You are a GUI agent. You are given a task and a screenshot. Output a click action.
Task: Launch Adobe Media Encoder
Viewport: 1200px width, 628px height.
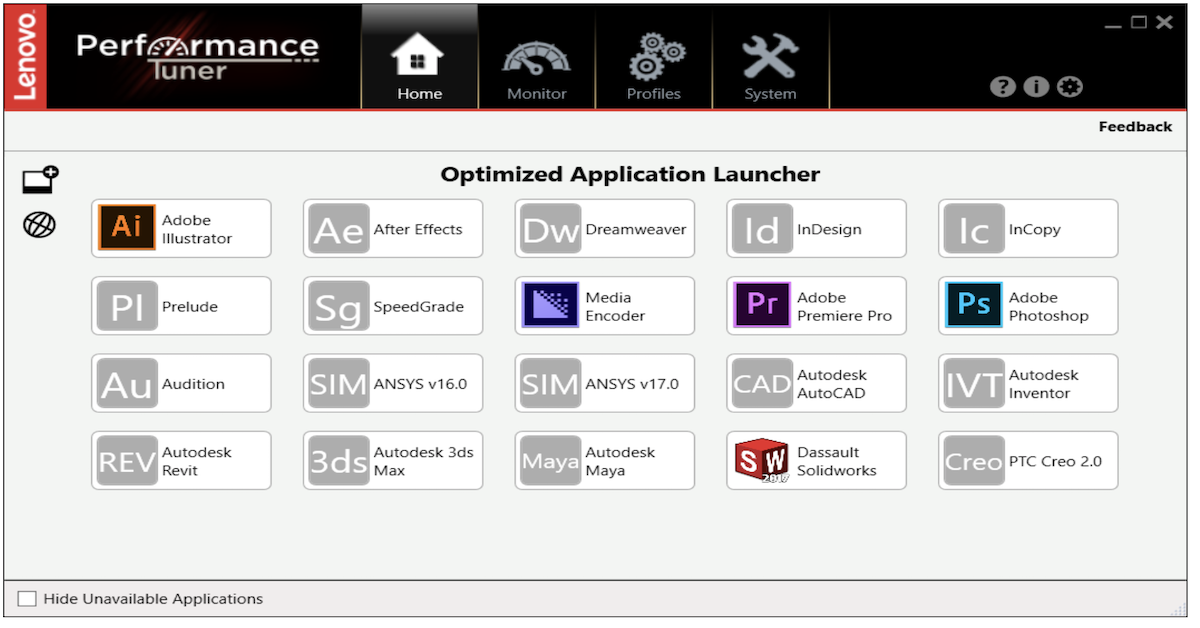coord(604,306)
